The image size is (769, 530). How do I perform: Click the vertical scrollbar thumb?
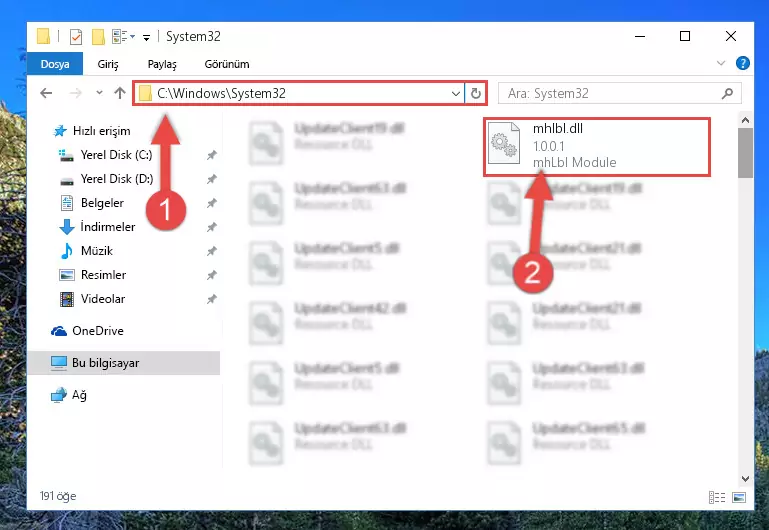point(745,153)
